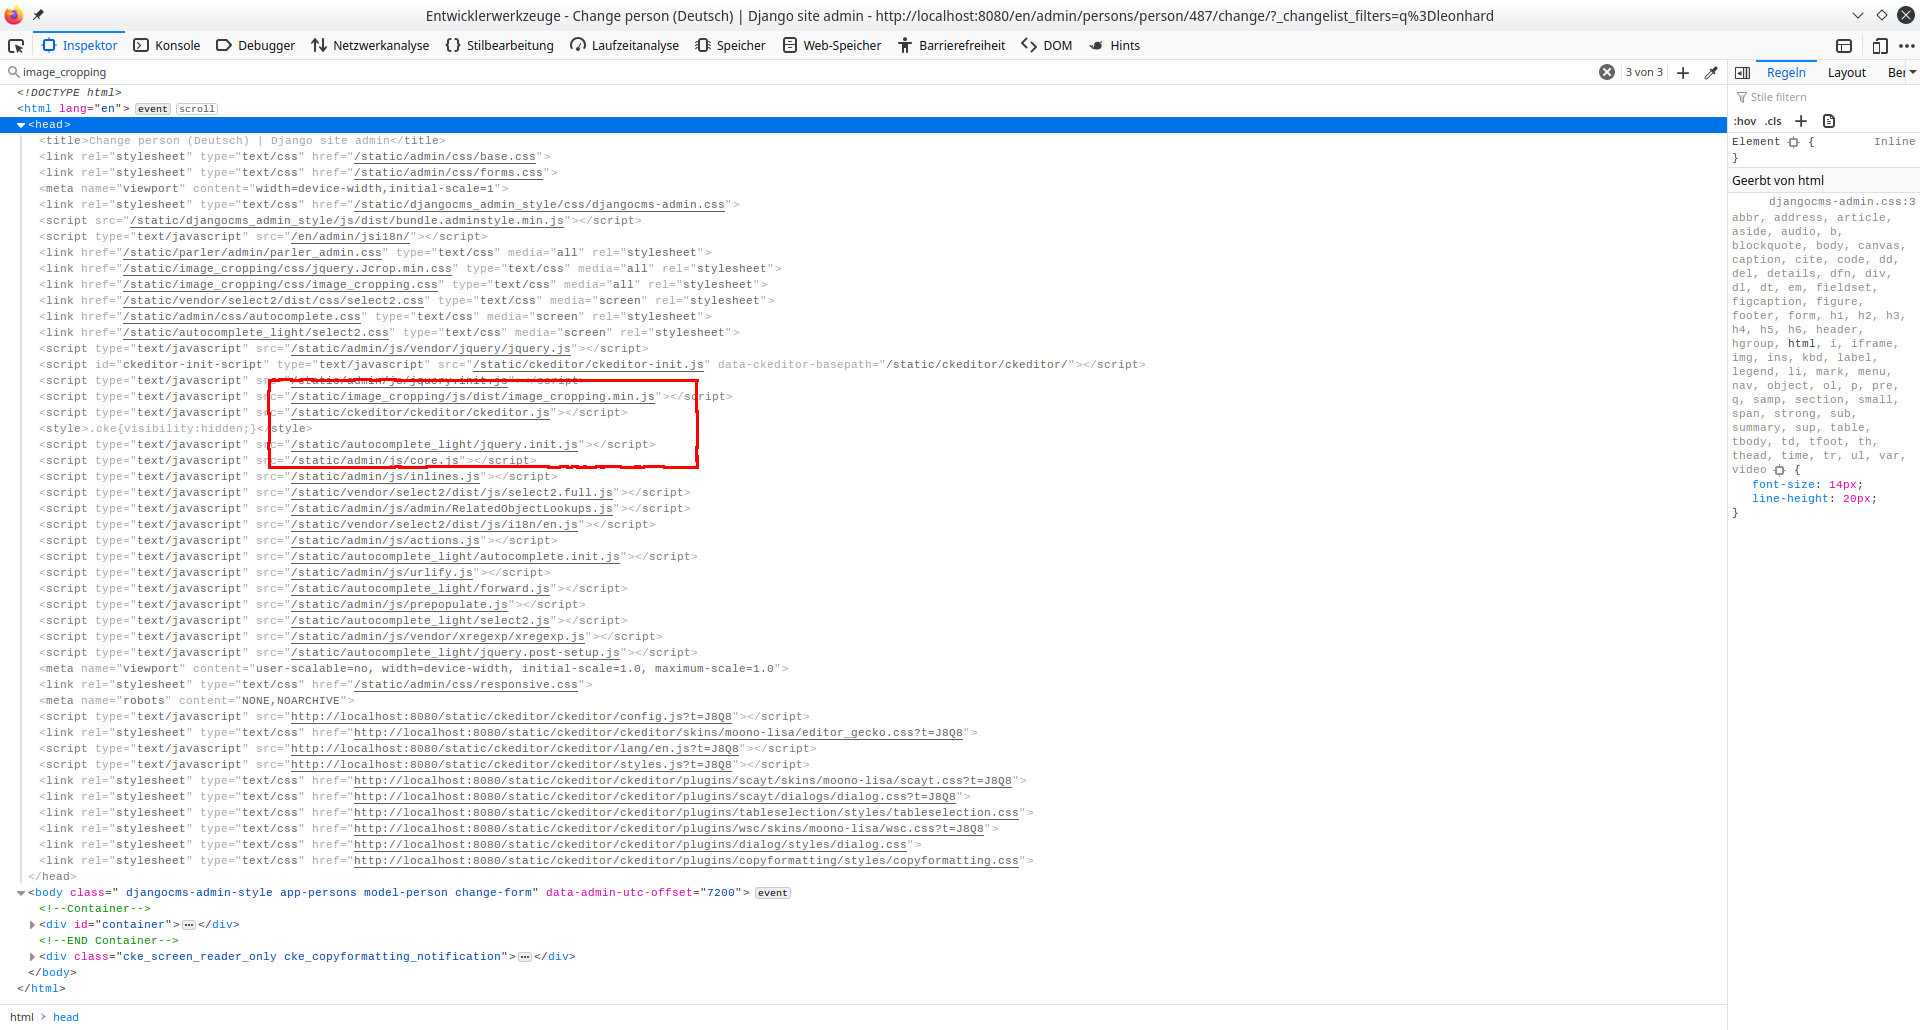Image resolution: width=1920 pixels, height=1030 pixels.
Task: Open responsive design mode
Action: [x=1881, y=46]
